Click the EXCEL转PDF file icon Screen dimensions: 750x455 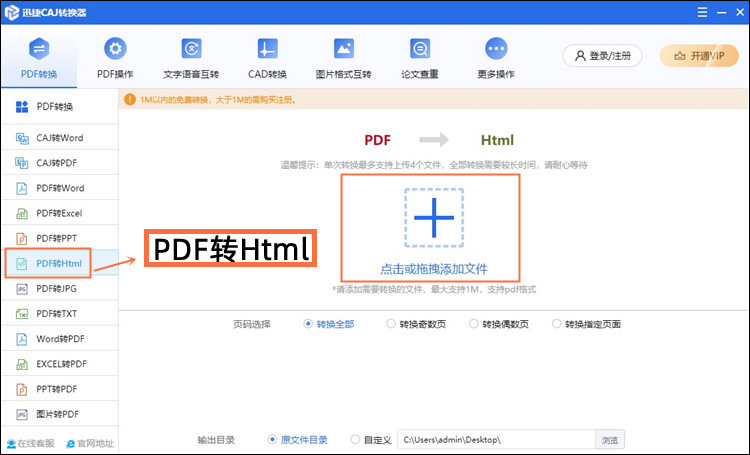click(22, 364)
